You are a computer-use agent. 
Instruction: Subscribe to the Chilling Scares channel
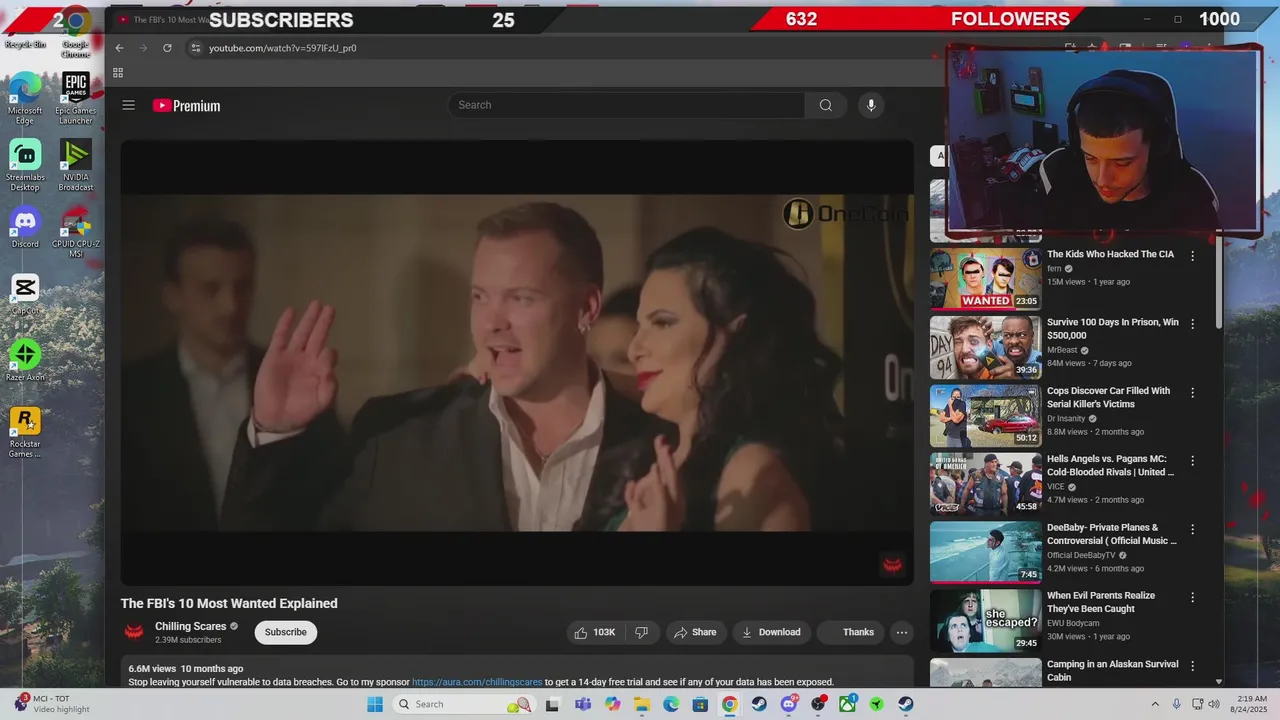click(286, 632)
